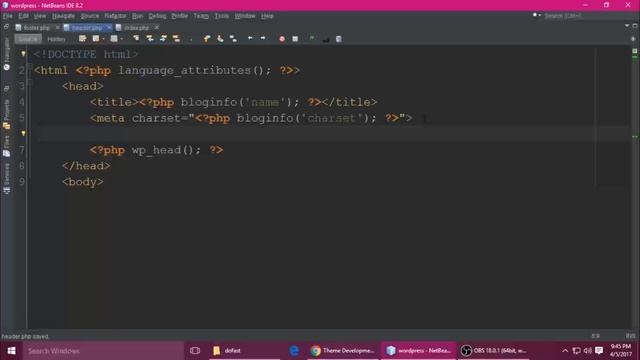Click split editor icon at toolbar right edge
640x360 pixels.
[633, 39]
